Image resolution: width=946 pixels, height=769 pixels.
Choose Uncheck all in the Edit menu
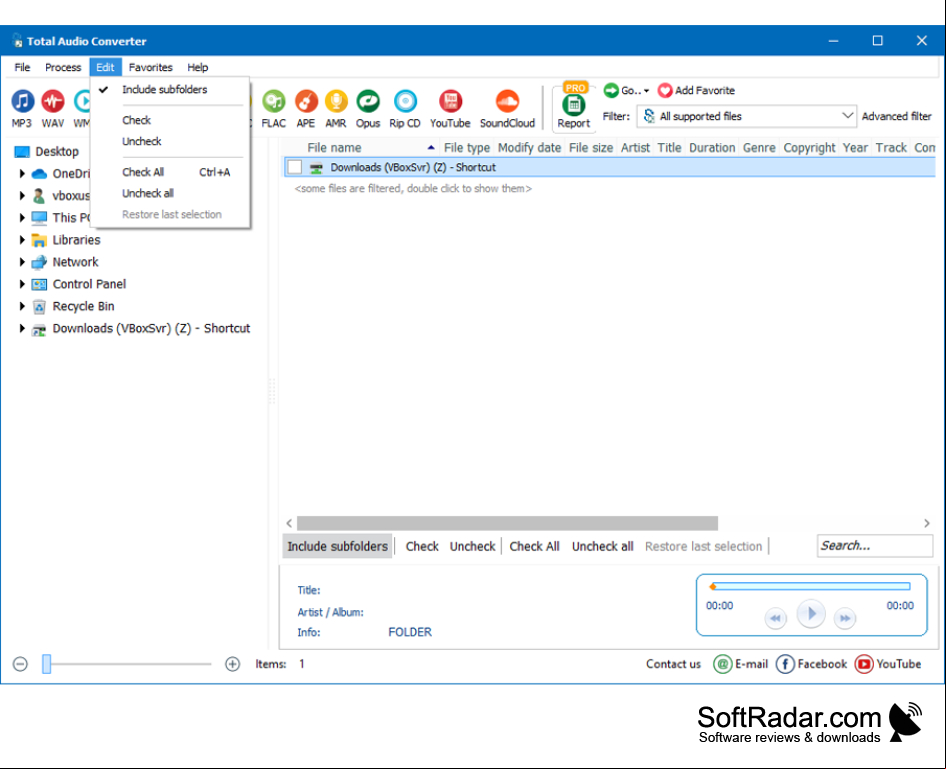click(x=148, y=194)
